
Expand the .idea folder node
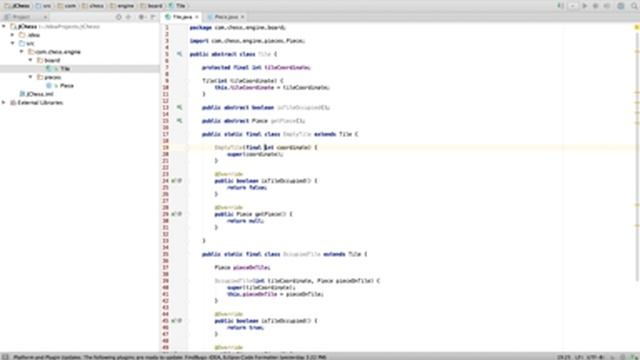tap(13, 35)
